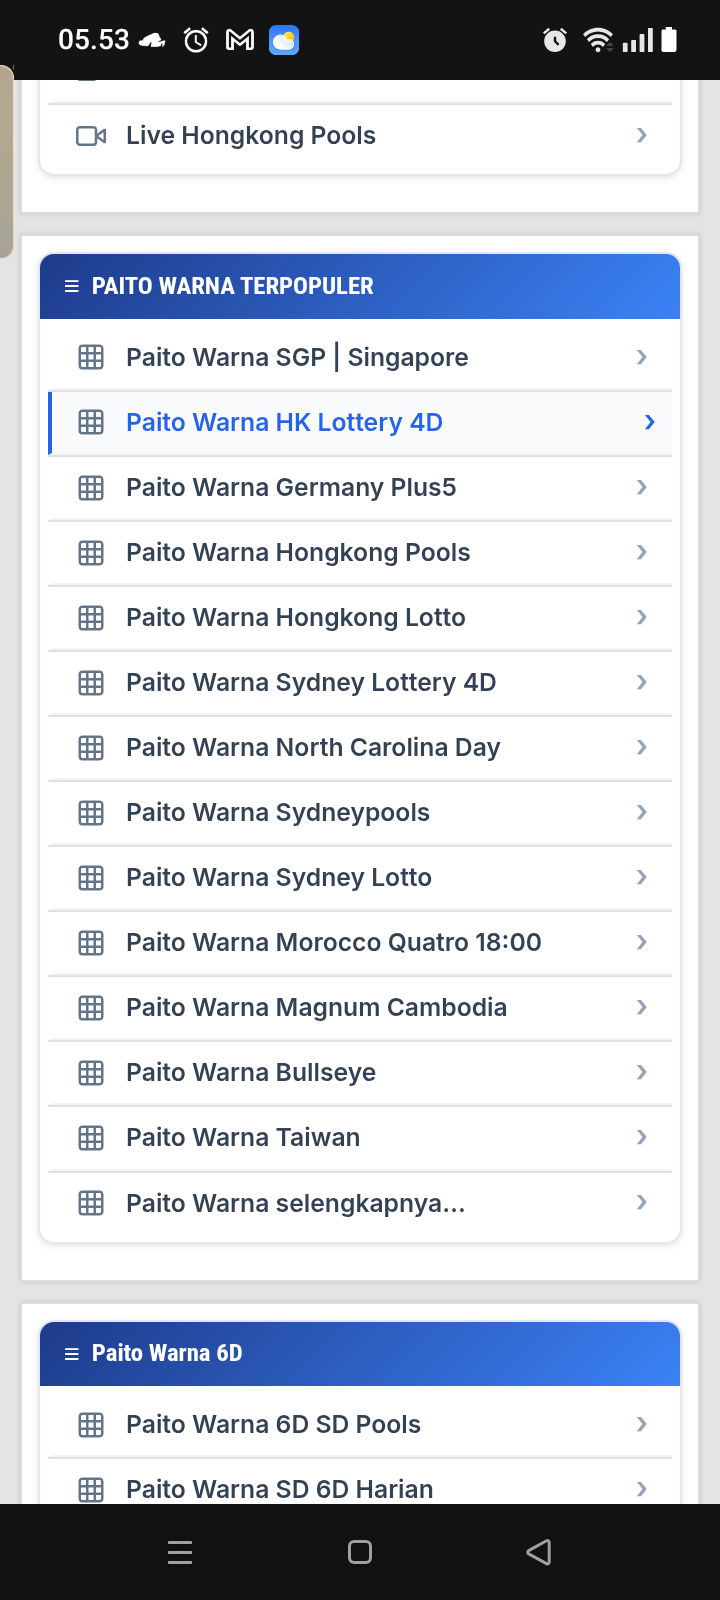Tap the grid icon next to Paito Warna Taiwan
The width and height of the screenshot is (720, 1600).
91,1138
